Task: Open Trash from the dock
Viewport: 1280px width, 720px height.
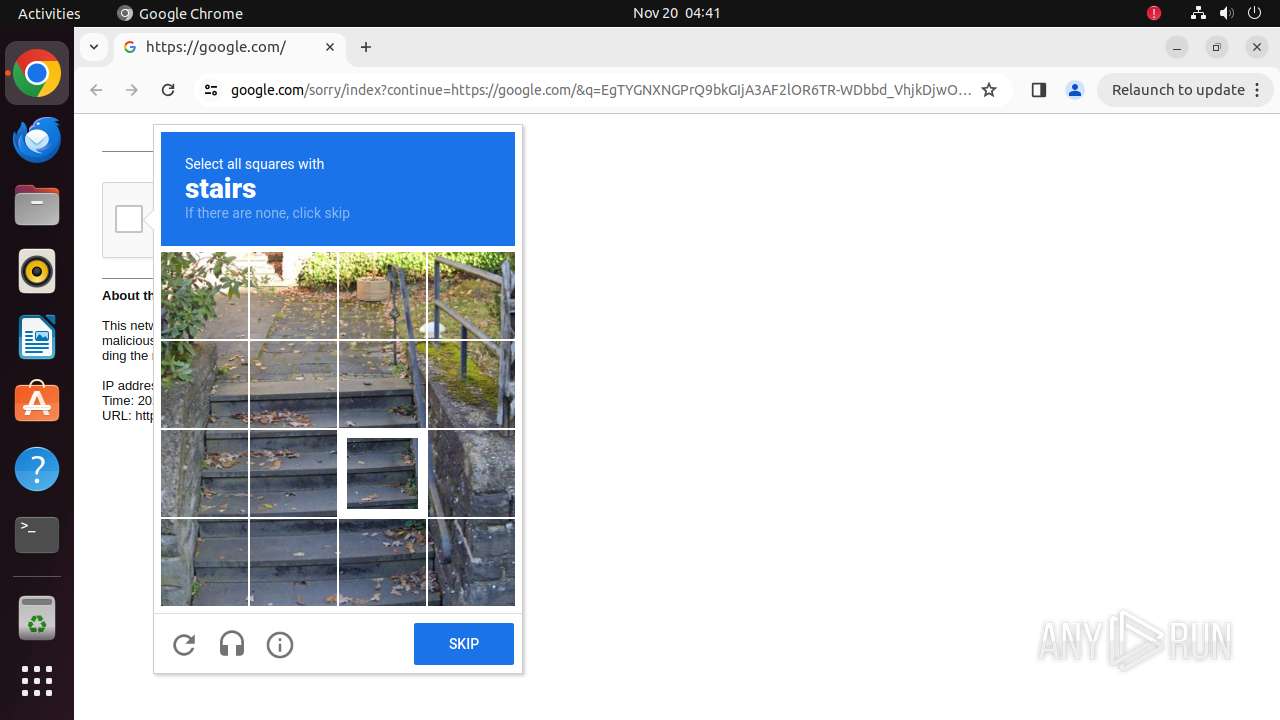Action: tap(37, 618)
